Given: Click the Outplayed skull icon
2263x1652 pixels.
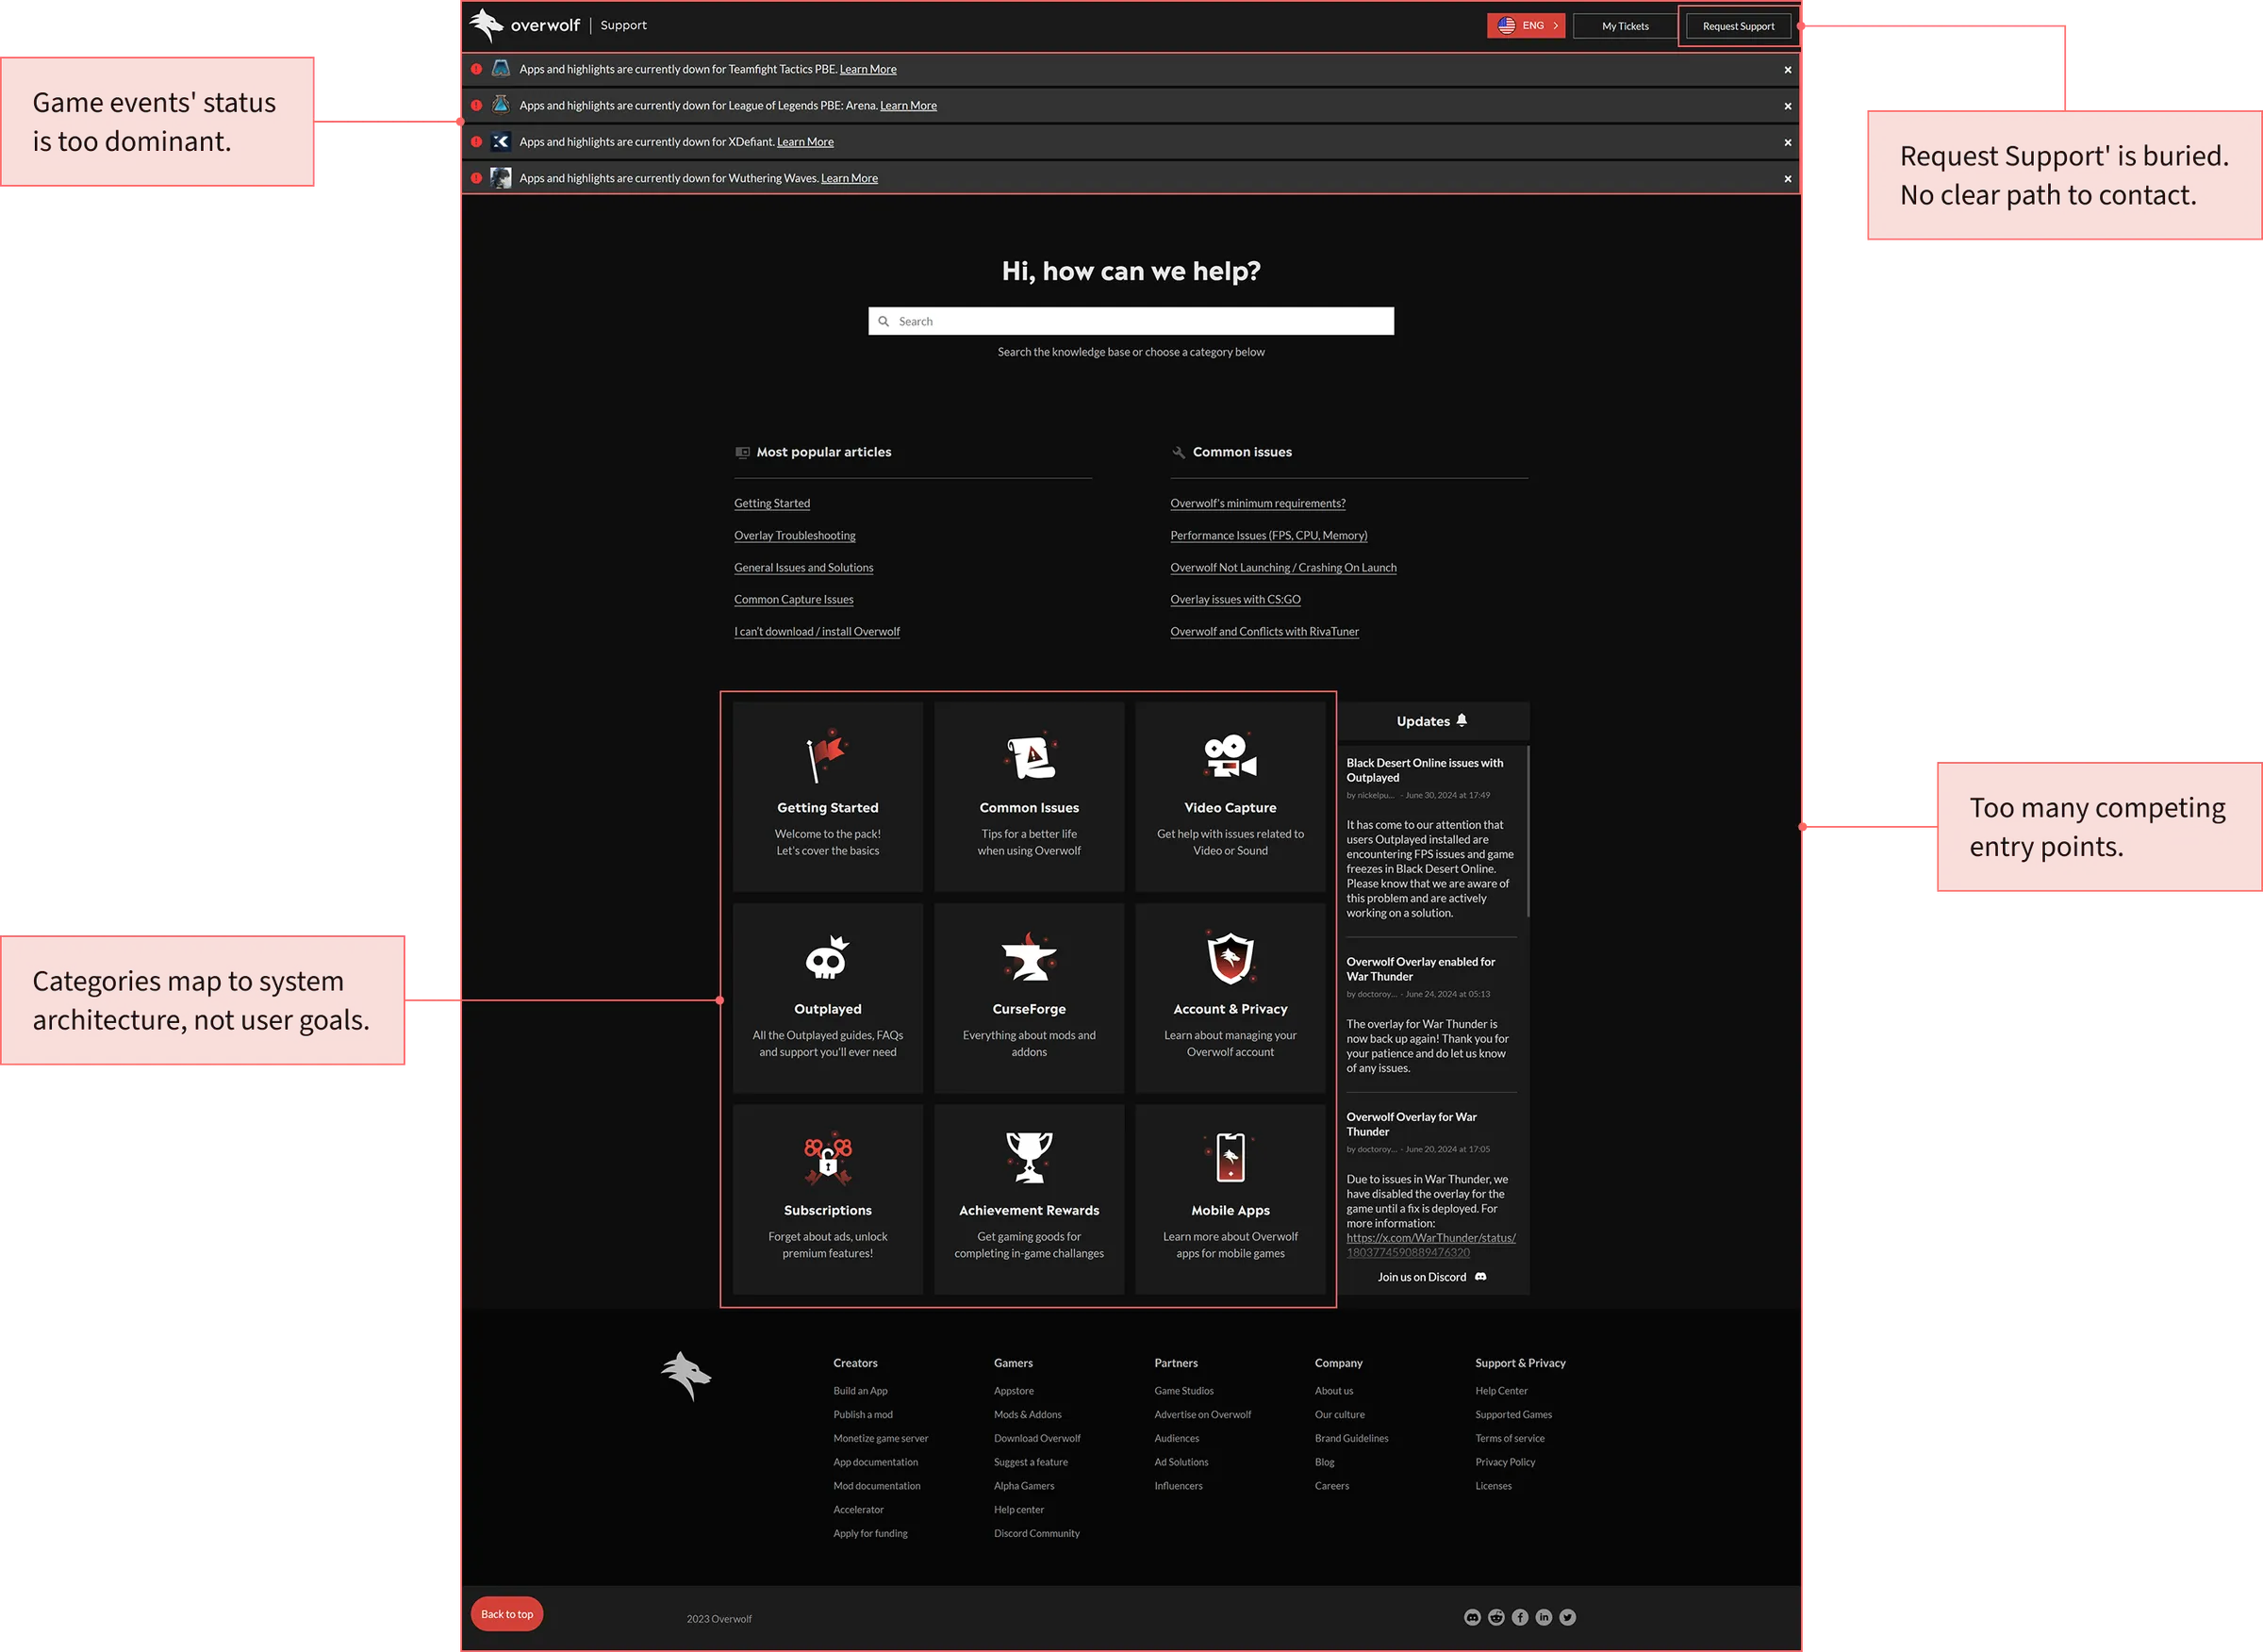Looking at the screenshot, I should pyautogui.click(x=827, y=958).
